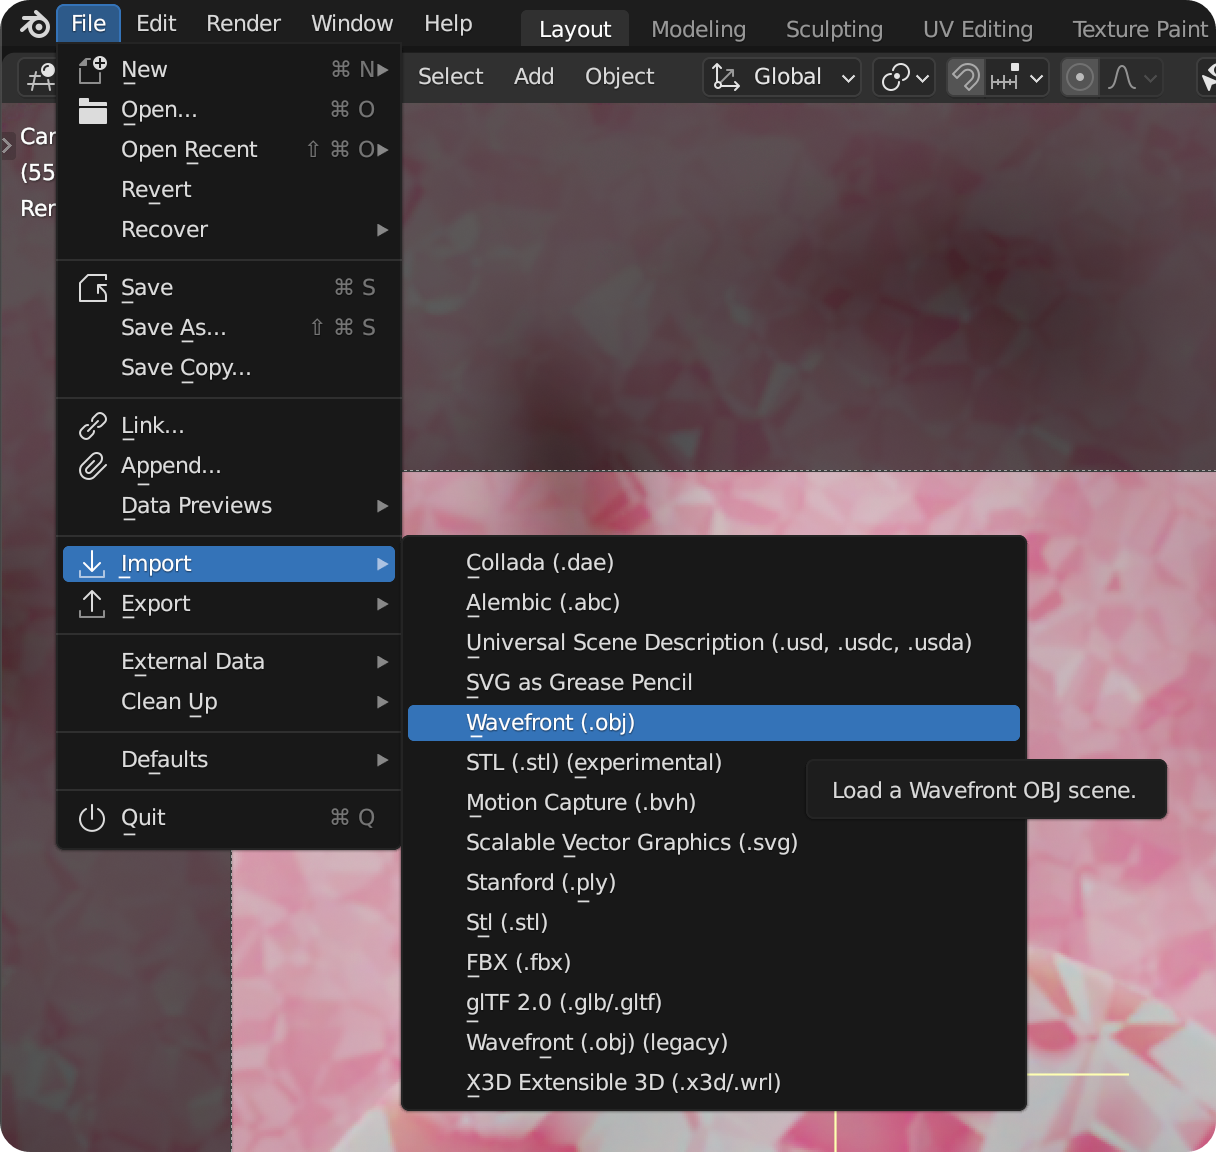Image resolution: width=1216 pixels, height=1152 pixels.
Task: Open snapping increment options dropdown
Action: click(1017, 77)
